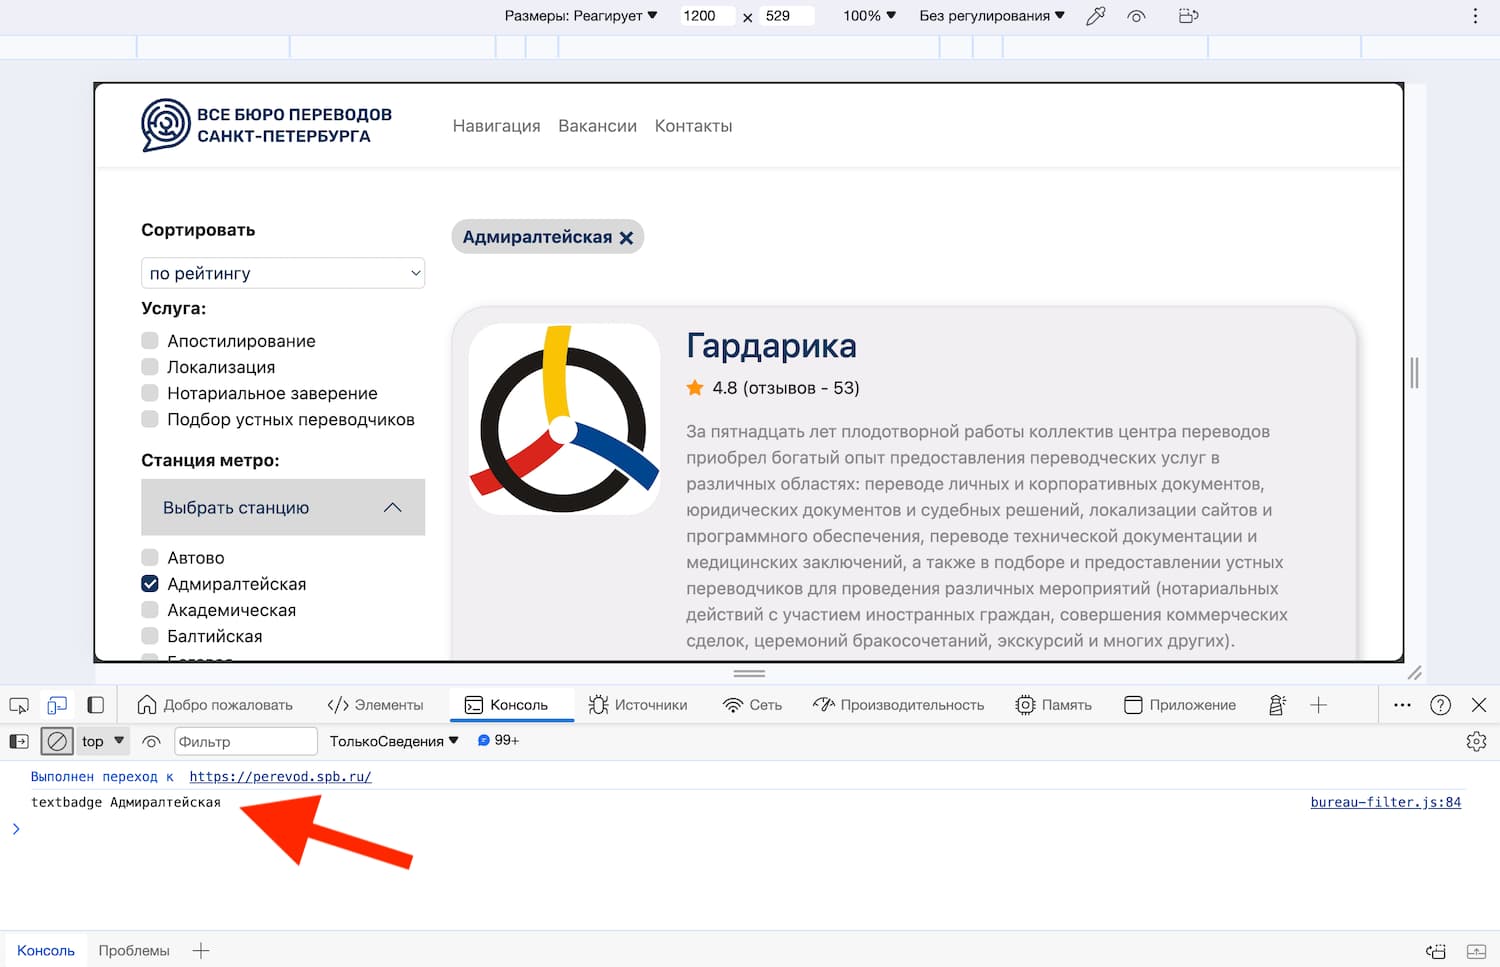1500x967 pixels.
Task: Open Без регулирования throttling dropdown
Action: 992,16
